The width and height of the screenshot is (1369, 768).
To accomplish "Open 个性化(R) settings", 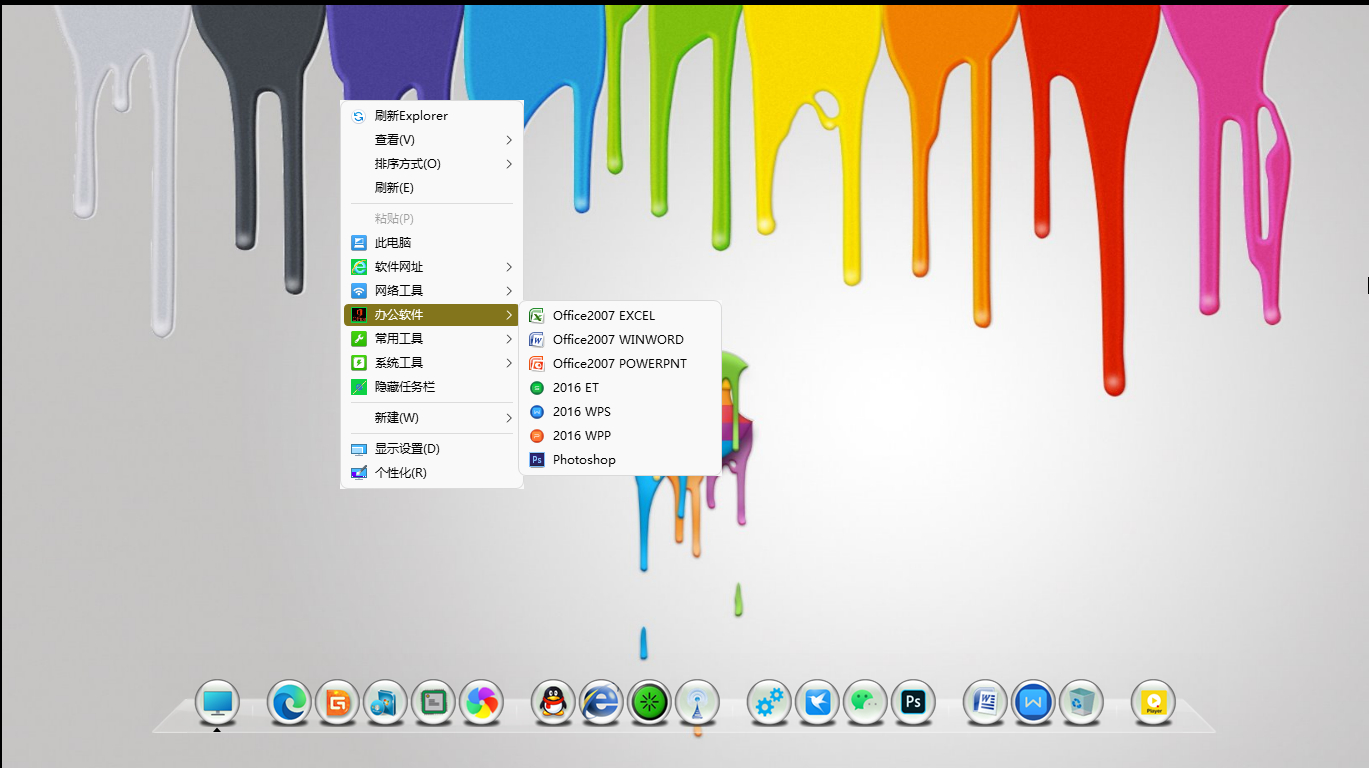I will [x=431, y=473].
